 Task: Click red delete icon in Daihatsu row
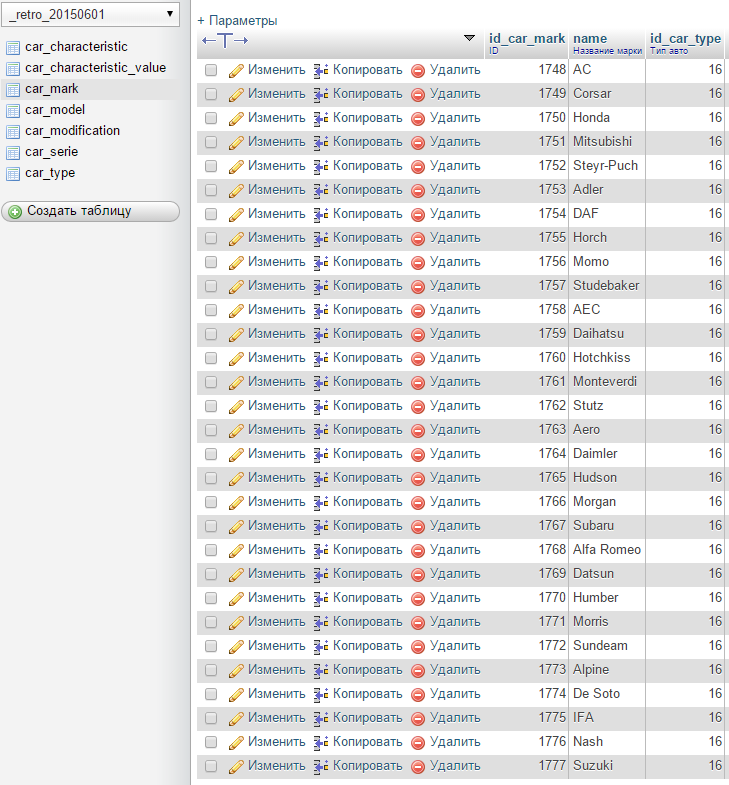pyautogui.click(x=418, y=335)
